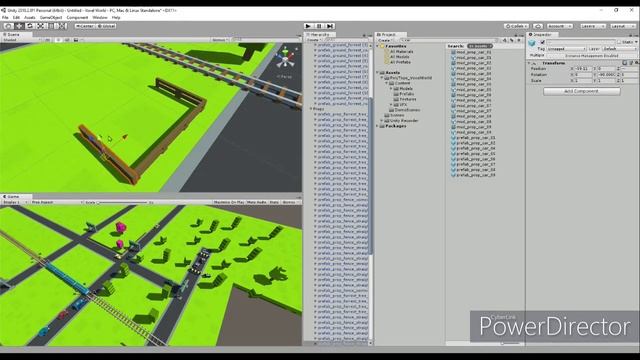Expand the Packages folder arrow
This screenshot has width=640, height=360.
pos(377,126)
